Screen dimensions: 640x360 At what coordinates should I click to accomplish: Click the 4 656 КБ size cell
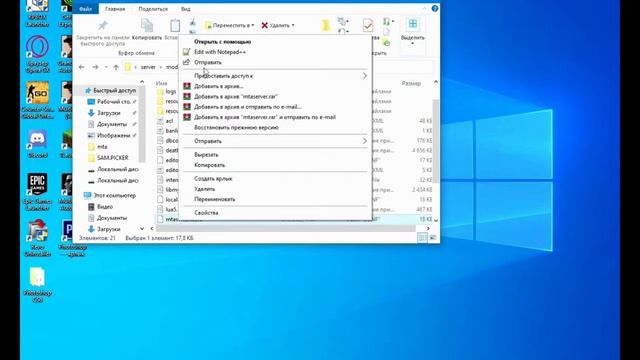422,150
